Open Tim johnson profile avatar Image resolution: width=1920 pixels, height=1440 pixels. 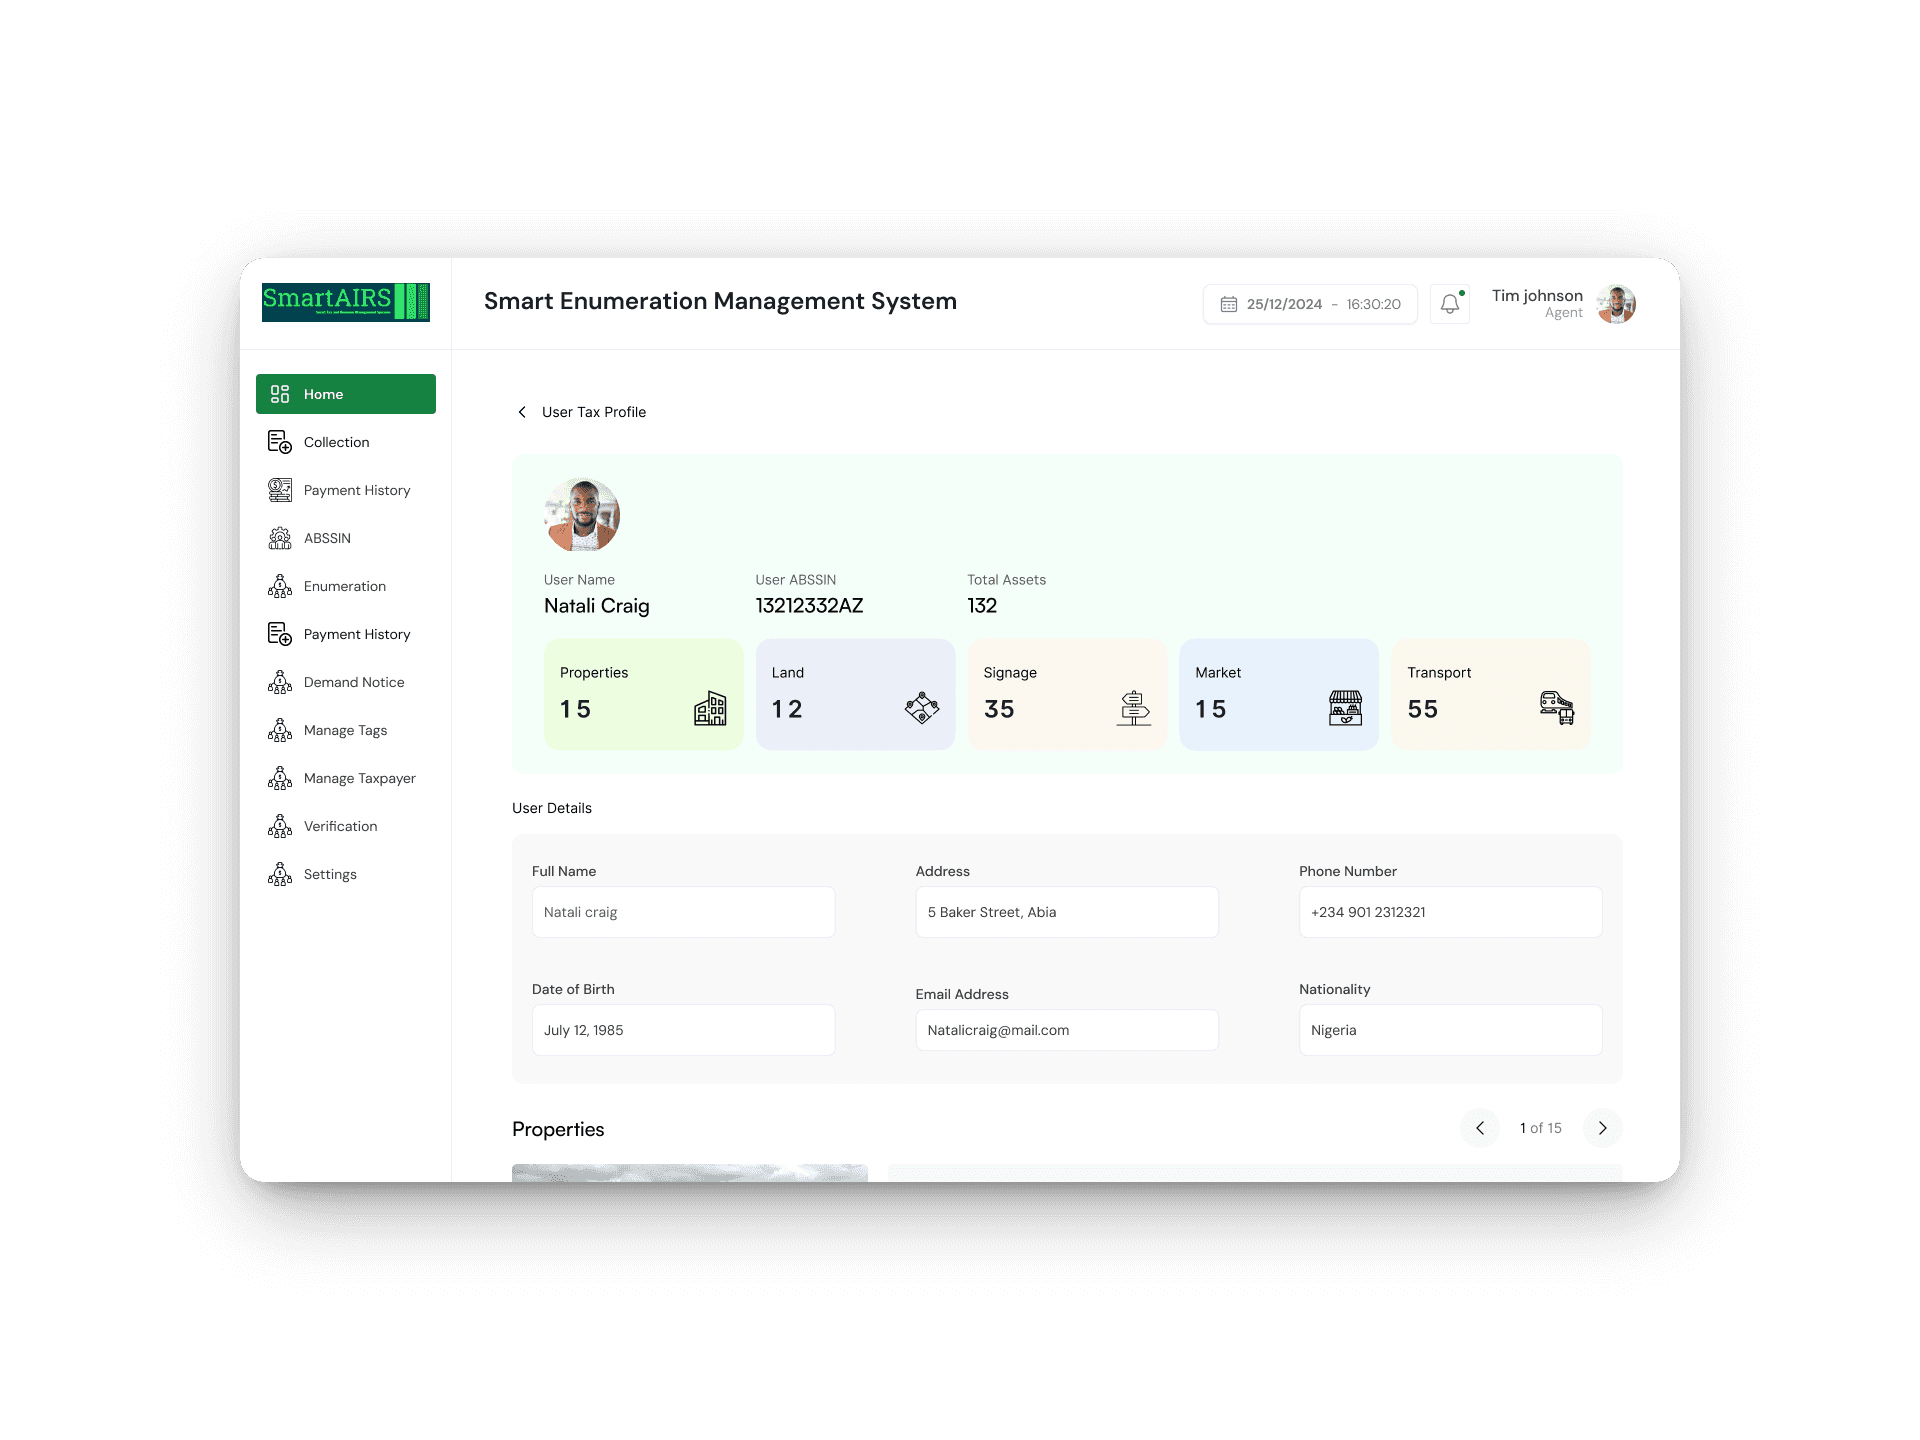[1616, 304]
